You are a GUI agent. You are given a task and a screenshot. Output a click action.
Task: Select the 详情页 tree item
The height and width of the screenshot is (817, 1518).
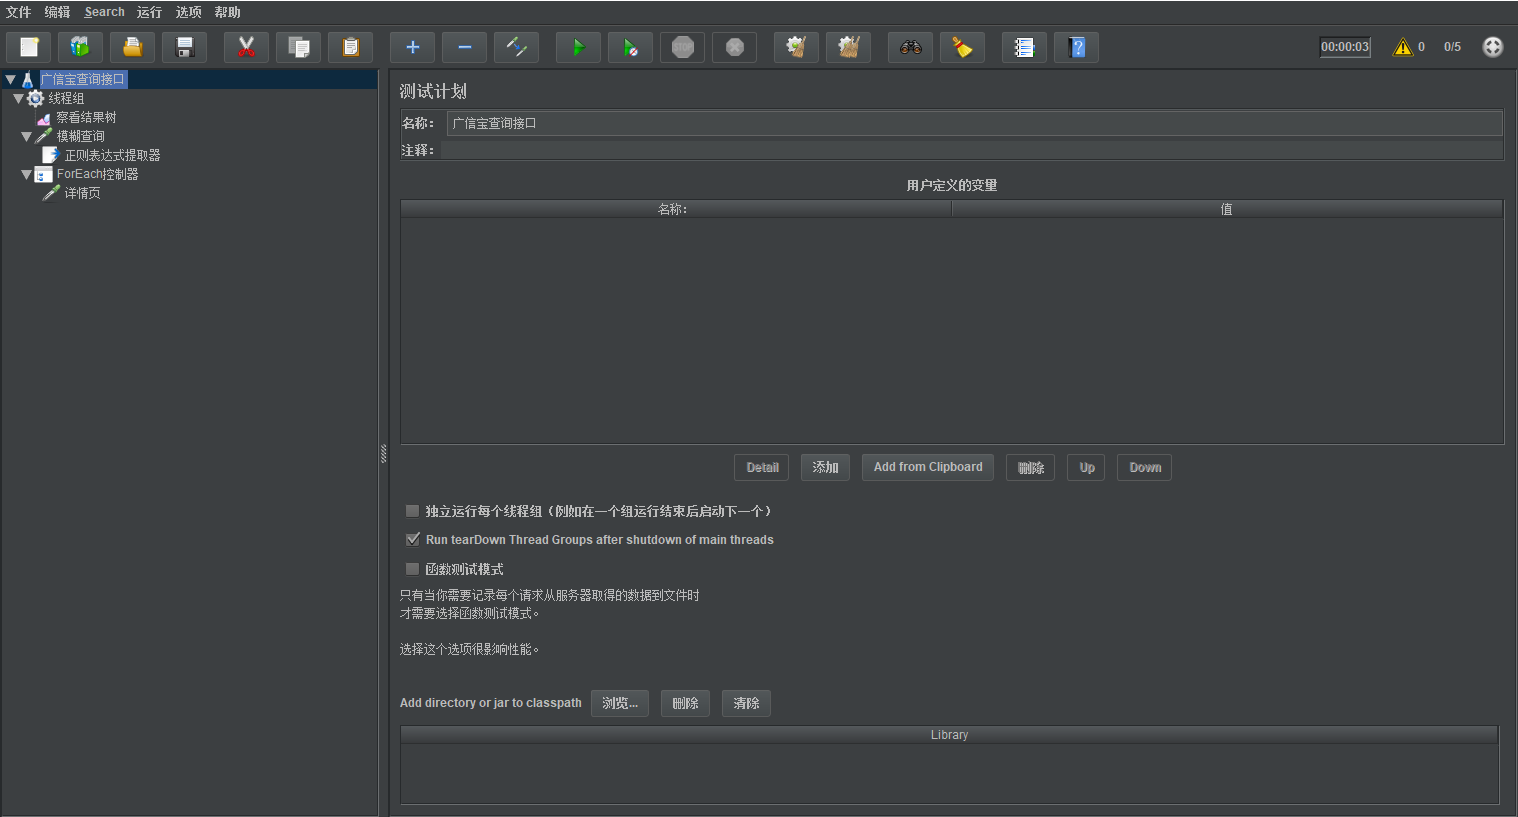point(82,193)
